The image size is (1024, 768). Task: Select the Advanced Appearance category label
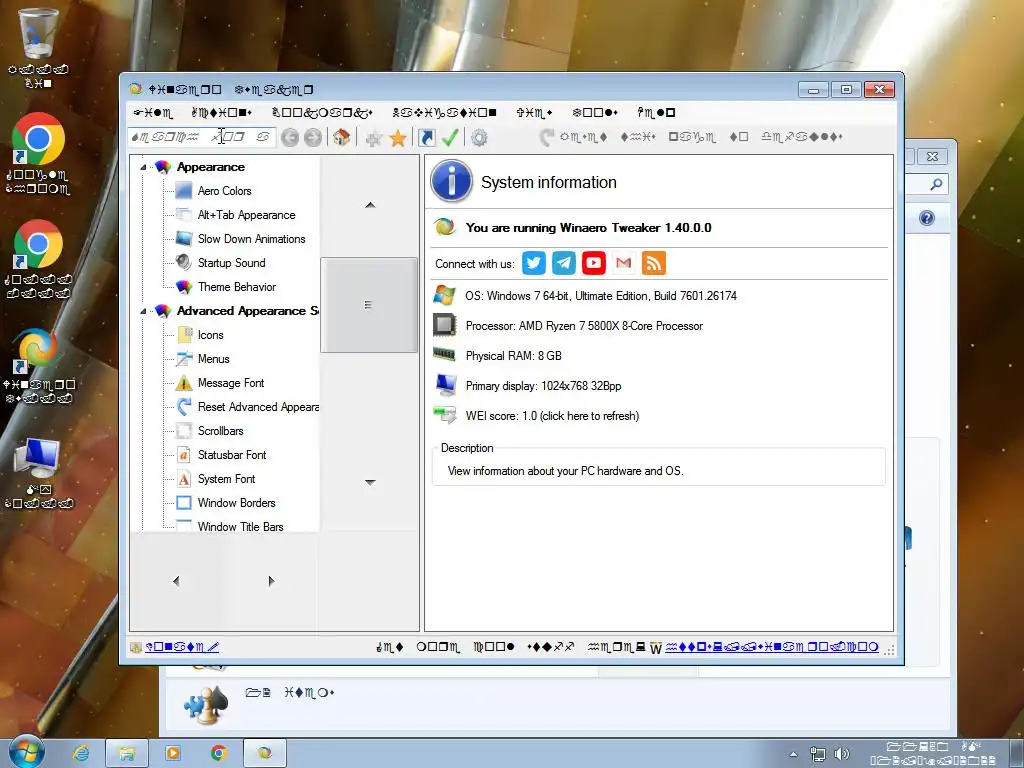pyautogui.click(x=248, y=311)
